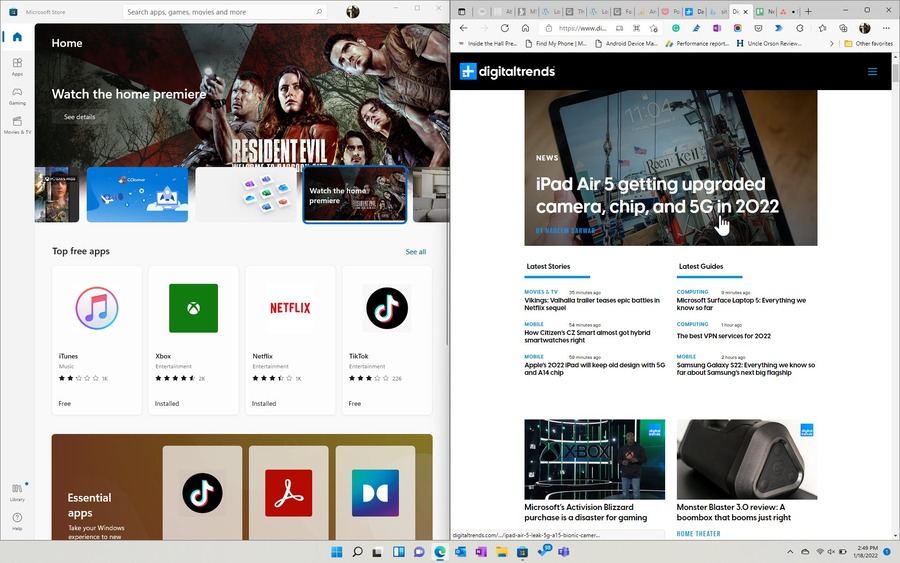900x563 pixels.
Task: Click See details on Resident Evil banner
Action: [79, 117]
